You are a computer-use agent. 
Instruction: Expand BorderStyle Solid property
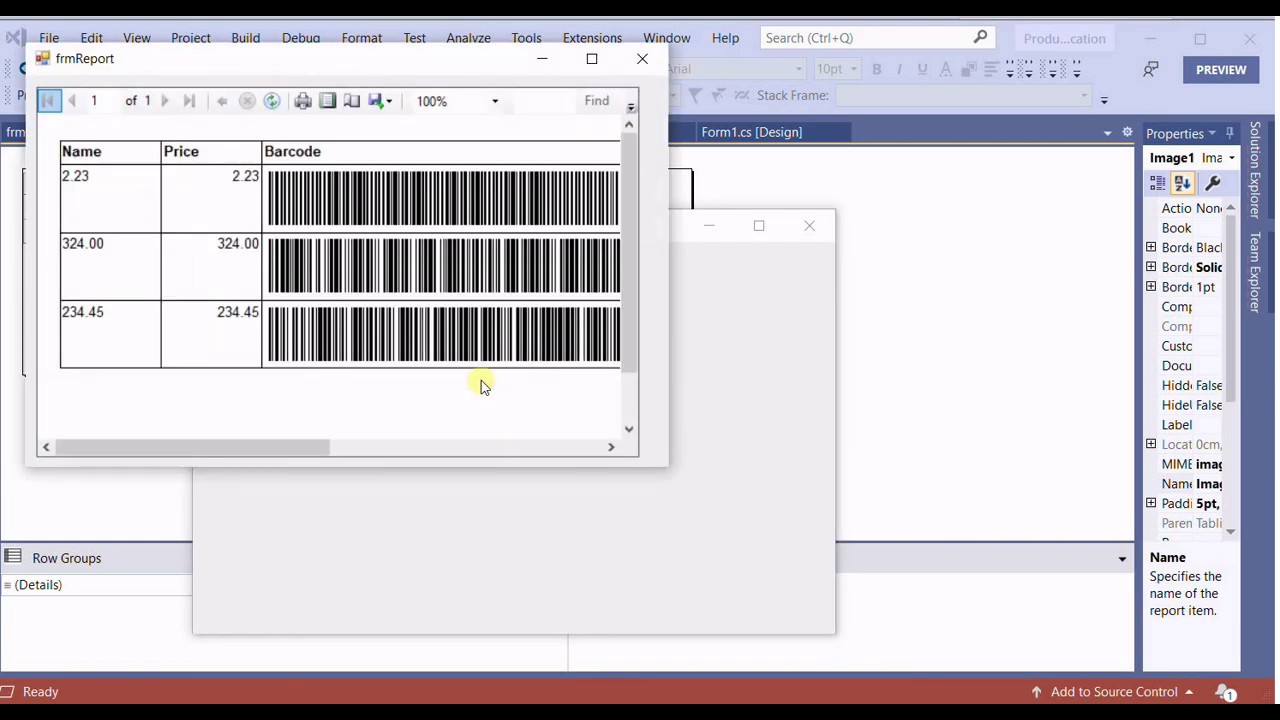click(x=1151, y=267)
